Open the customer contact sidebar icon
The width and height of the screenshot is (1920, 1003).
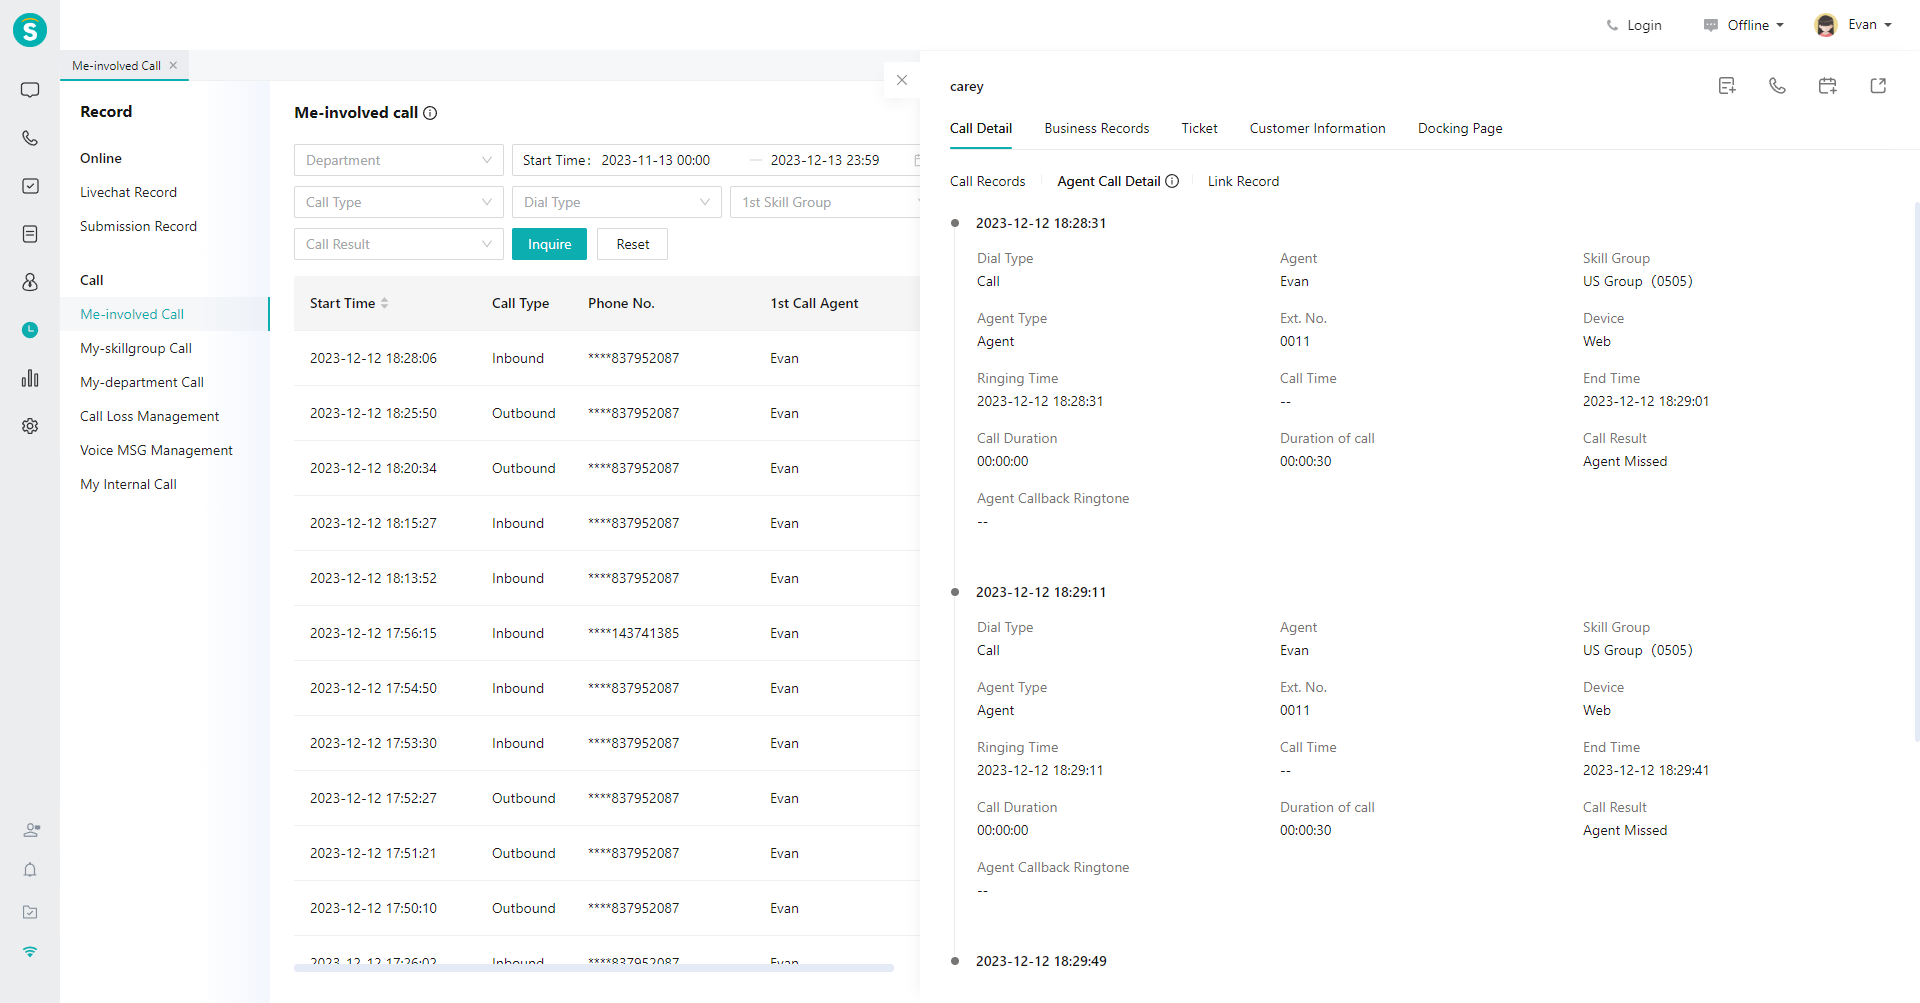pyautogui.click(x=30, y=282)
